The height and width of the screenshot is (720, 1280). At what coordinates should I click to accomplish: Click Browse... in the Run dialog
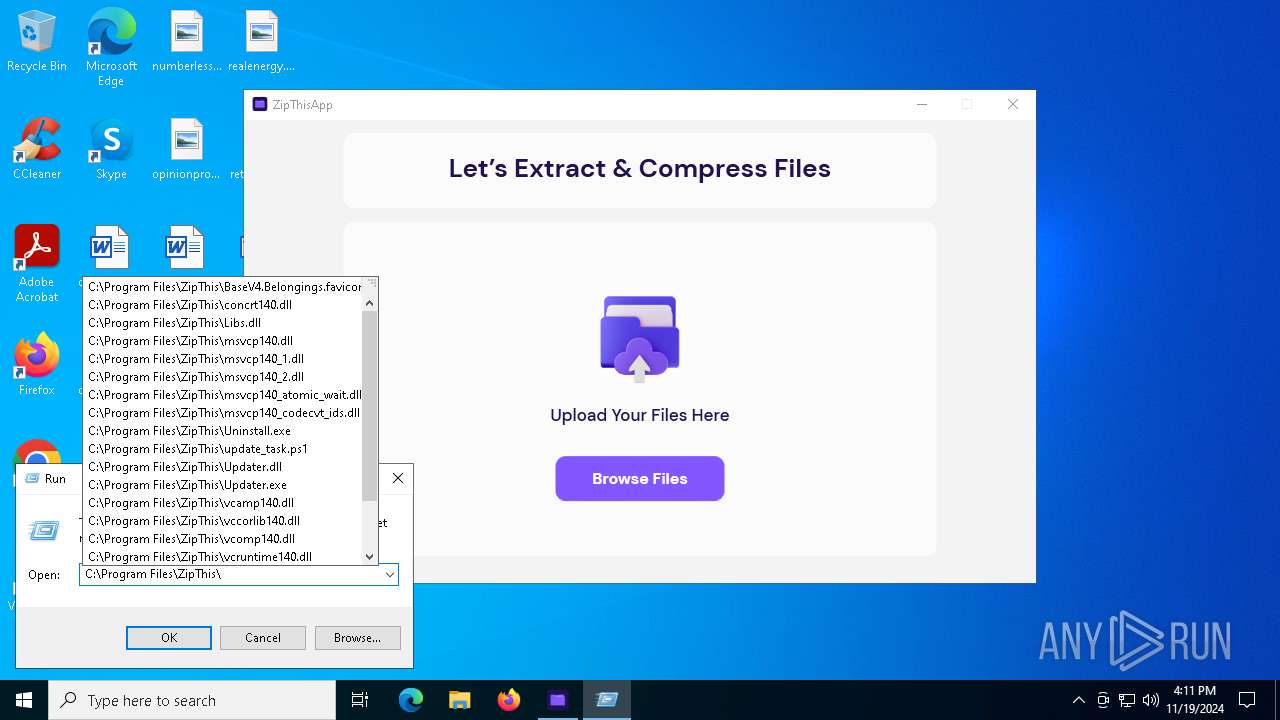(357, 638)
